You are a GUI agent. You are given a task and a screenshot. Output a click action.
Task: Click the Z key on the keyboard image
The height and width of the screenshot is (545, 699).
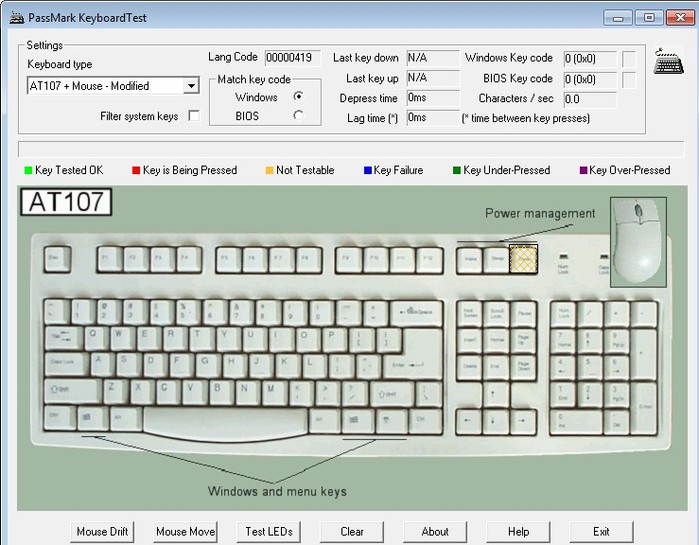click(x=115, y=391)
